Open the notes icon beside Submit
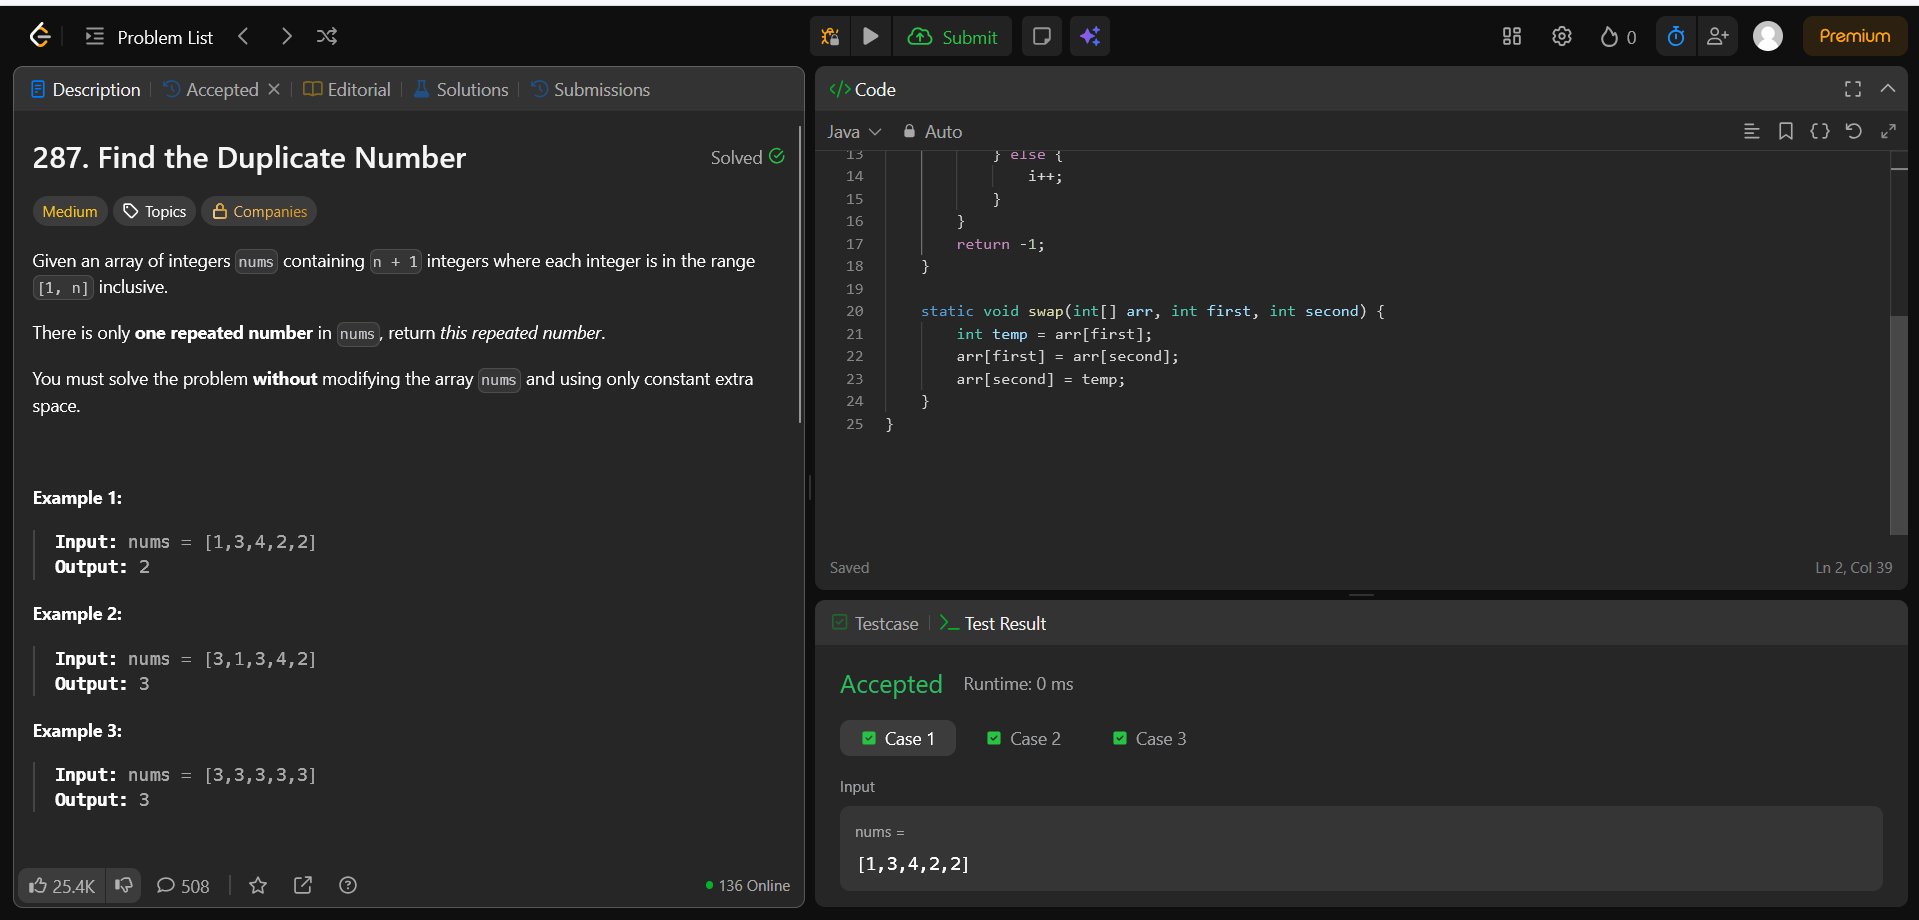1919x920 pixels. pyautogui.click(x=1041, y=37)
